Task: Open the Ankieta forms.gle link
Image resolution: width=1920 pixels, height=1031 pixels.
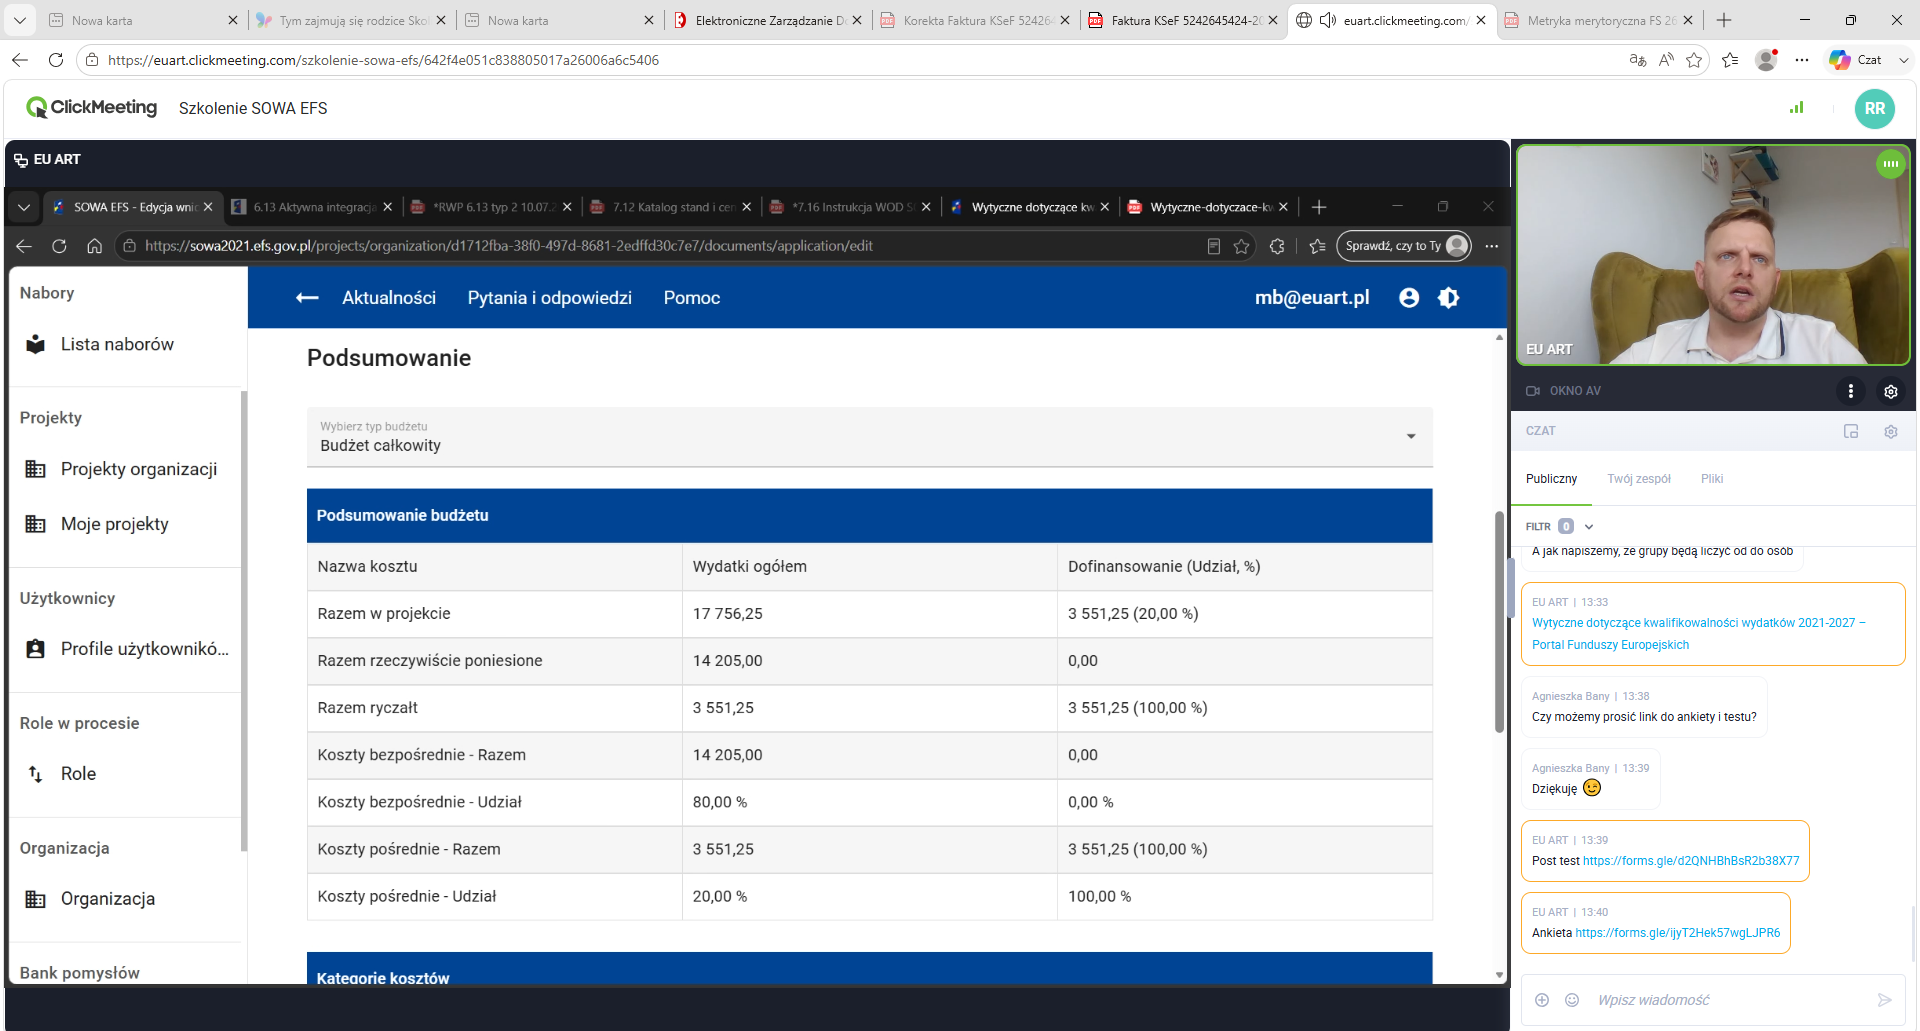Action: [x=1678, y=933]
